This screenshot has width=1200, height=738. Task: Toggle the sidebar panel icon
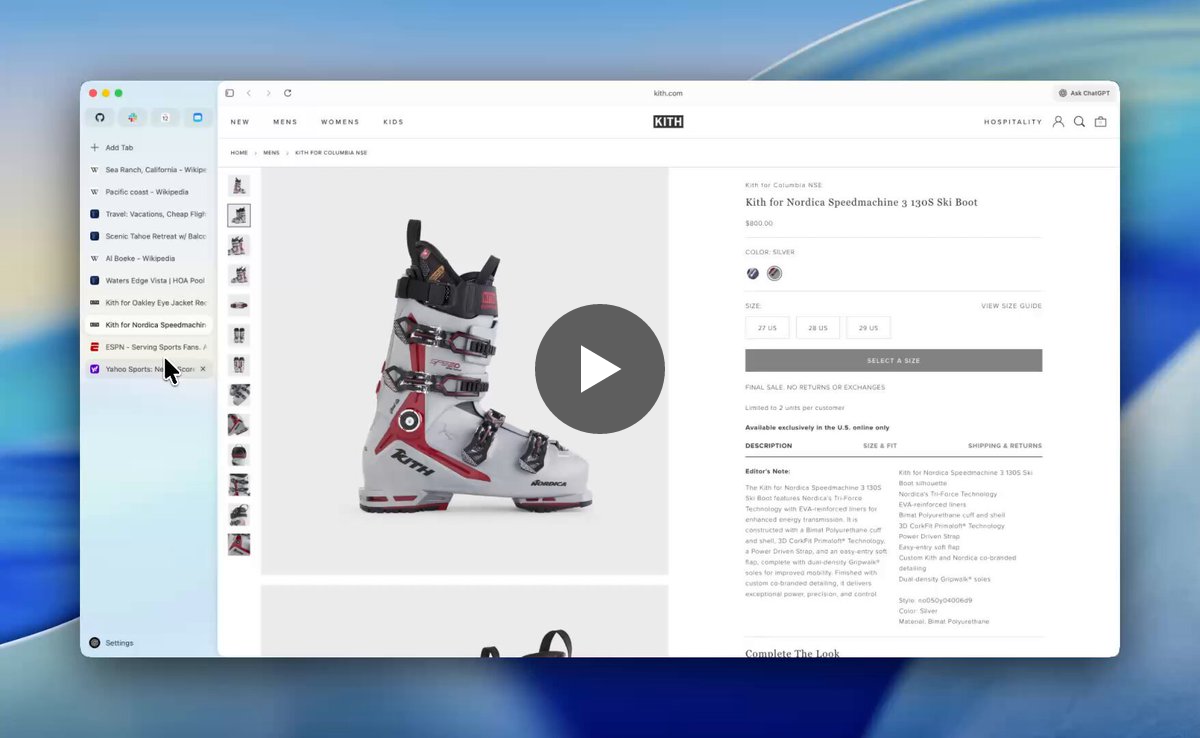click(230, 93)
